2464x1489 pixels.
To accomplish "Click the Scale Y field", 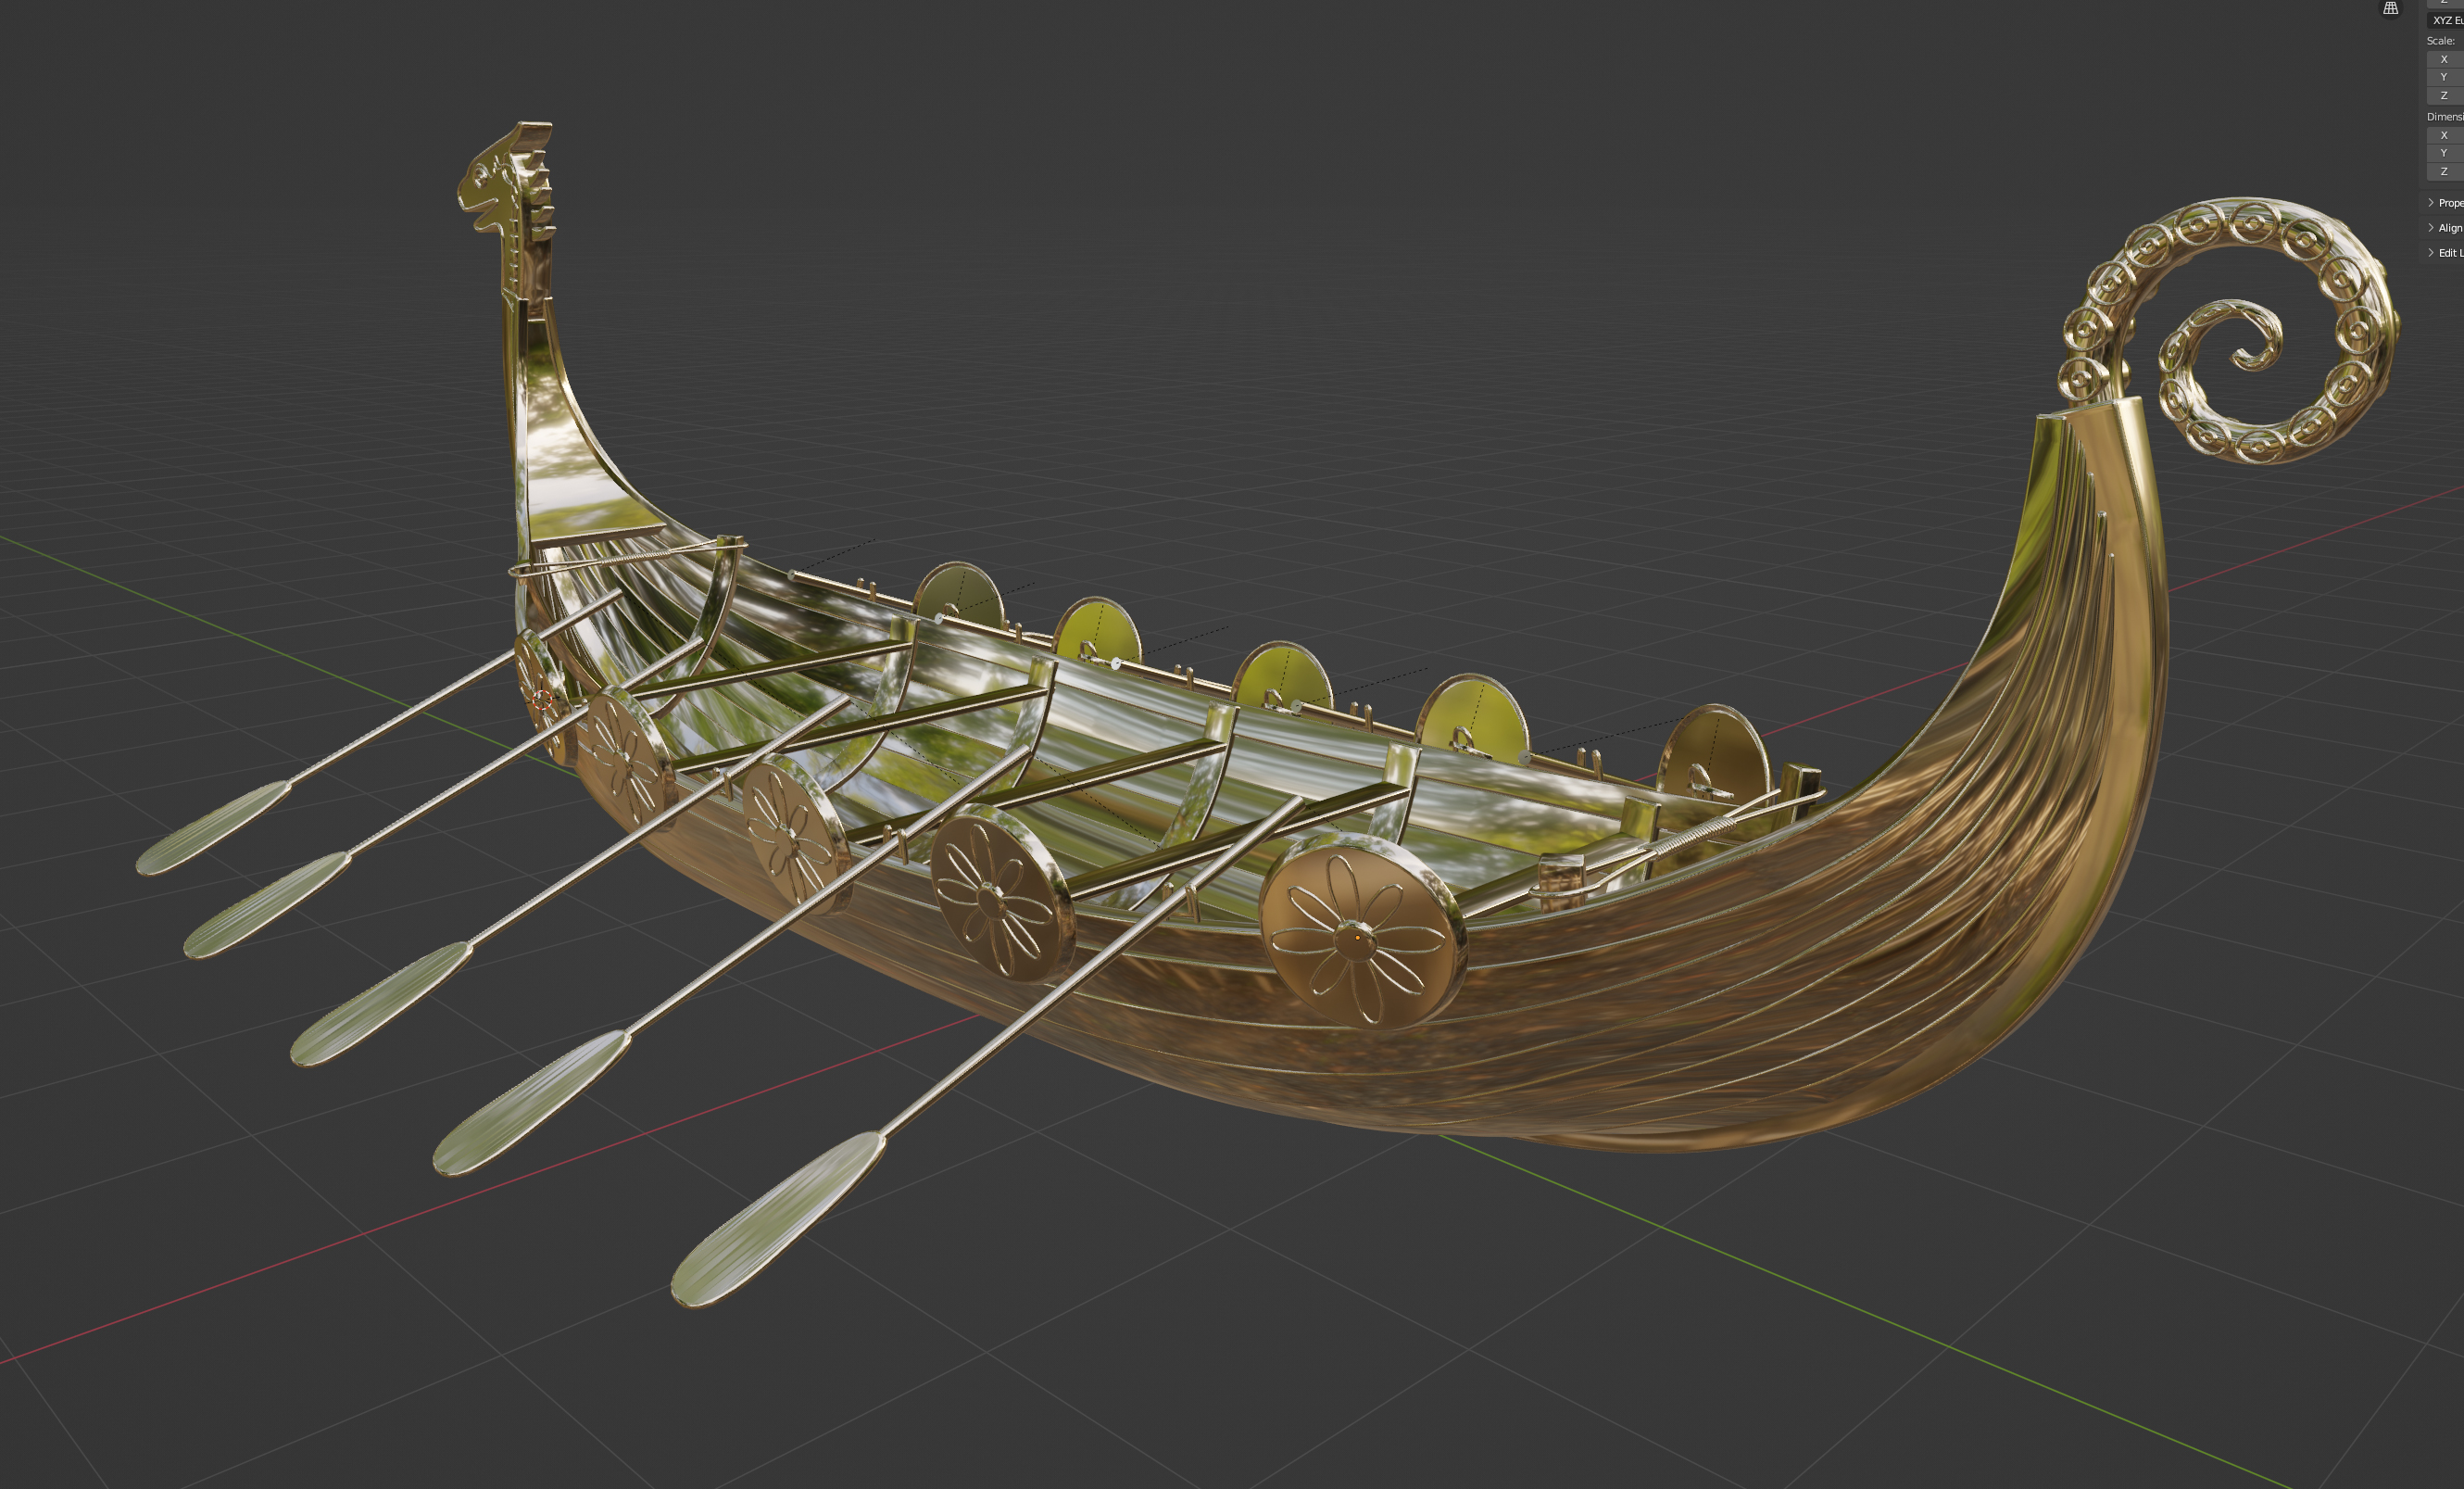I will pyautogui.click(x=2446, y=77).
